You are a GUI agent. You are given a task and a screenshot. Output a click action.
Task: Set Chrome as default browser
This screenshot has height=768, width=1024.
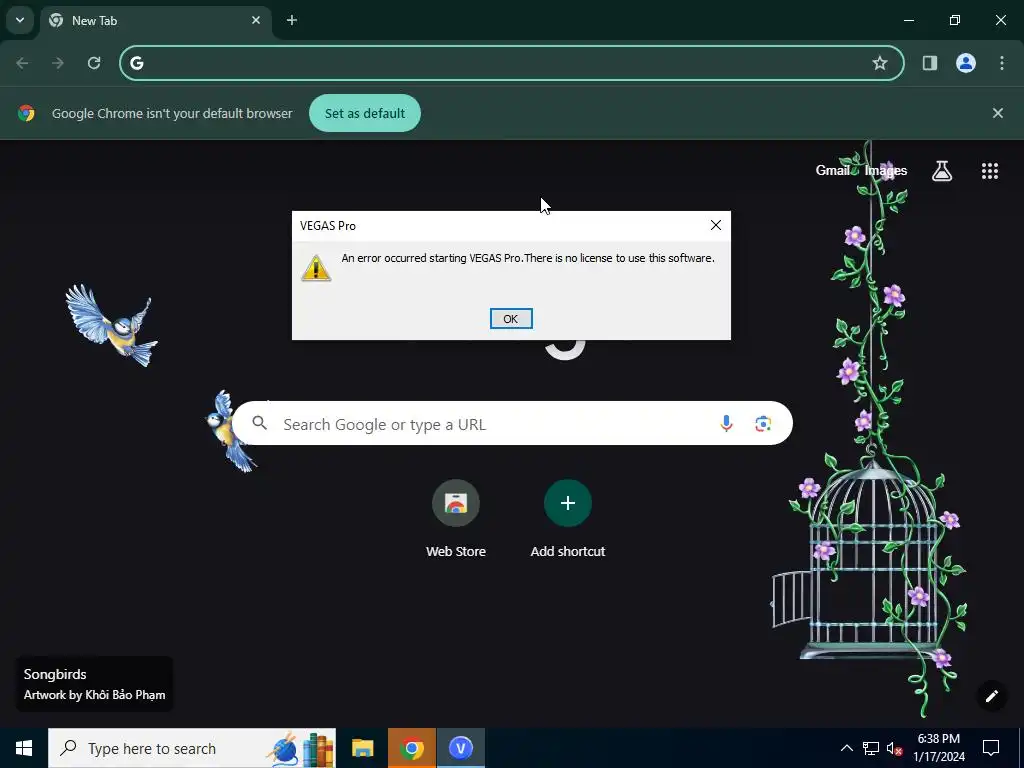point(364,113)
